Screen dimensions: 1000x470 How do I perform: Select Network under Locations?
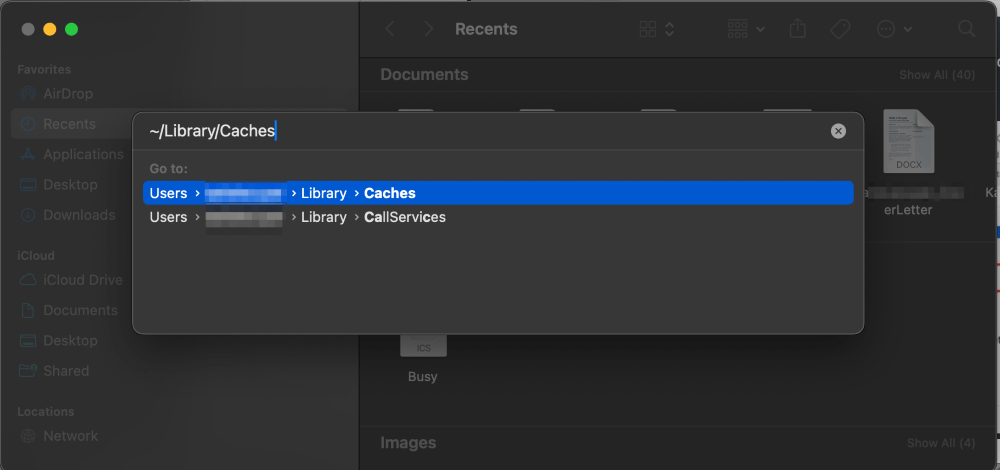tap(70, 436)
